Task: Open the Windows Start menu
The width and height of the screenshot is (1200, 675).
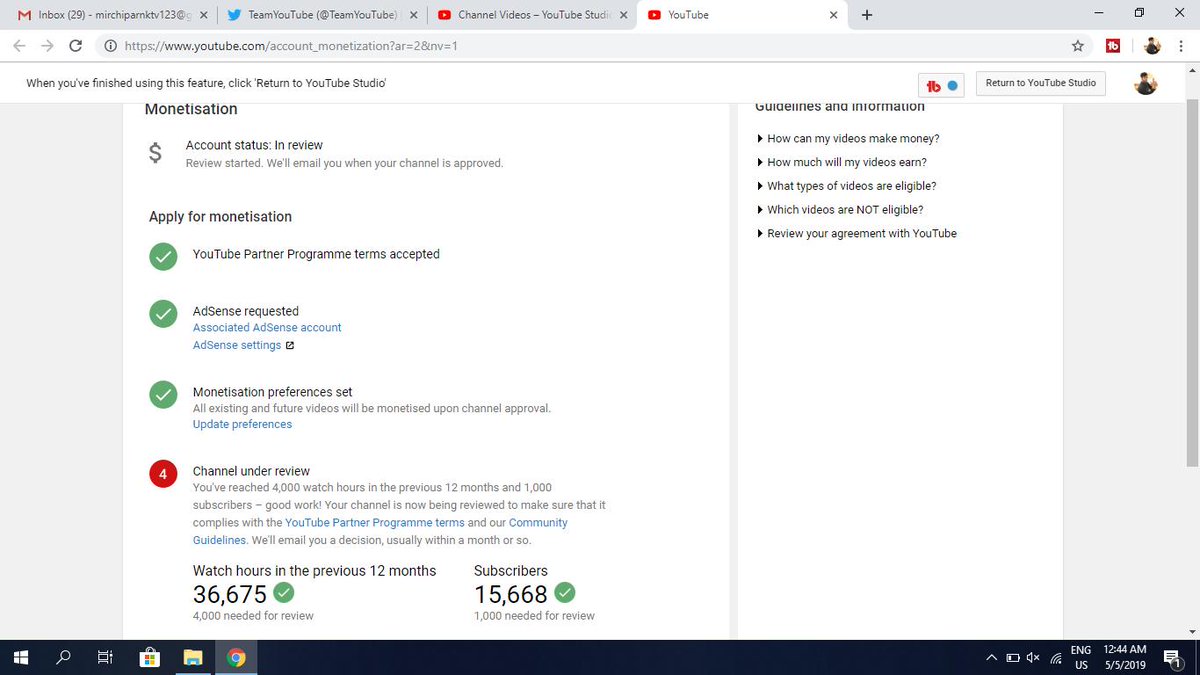Action: pyautogui.click(x=20, y=658)
